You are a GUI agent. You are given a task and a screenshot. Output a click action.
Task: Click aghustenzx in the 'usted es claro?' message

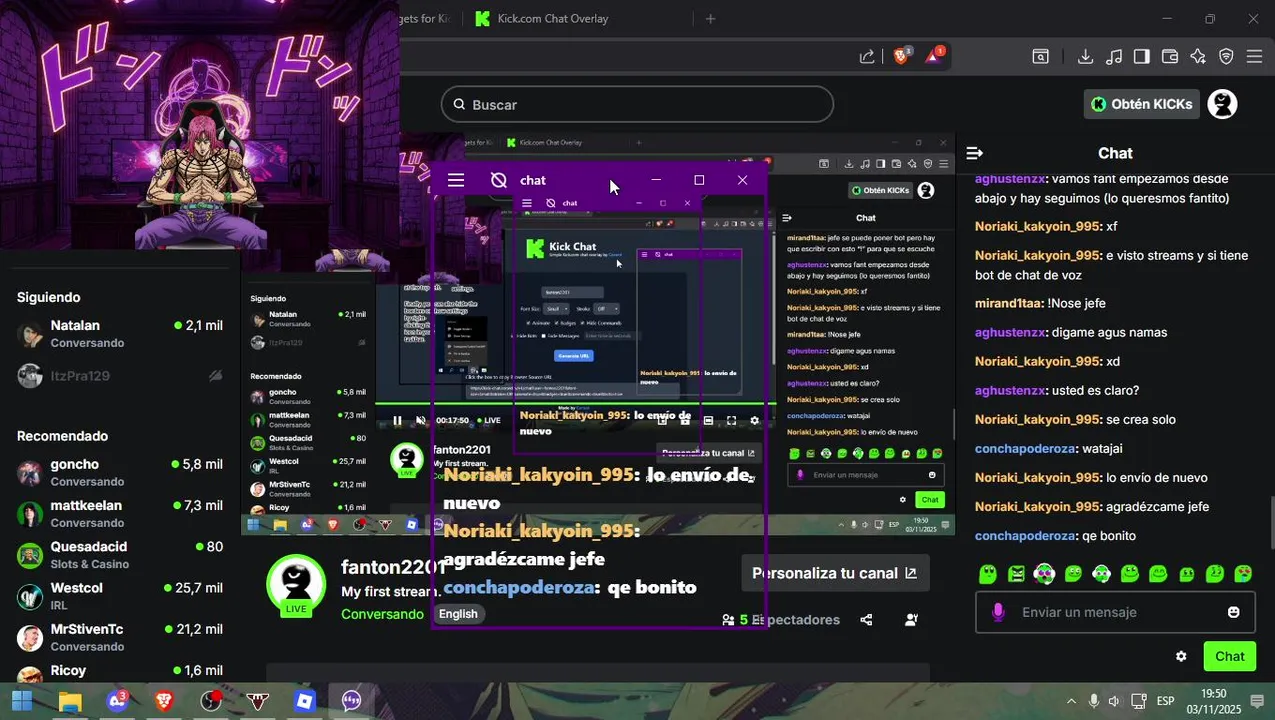coord(1011,390)
